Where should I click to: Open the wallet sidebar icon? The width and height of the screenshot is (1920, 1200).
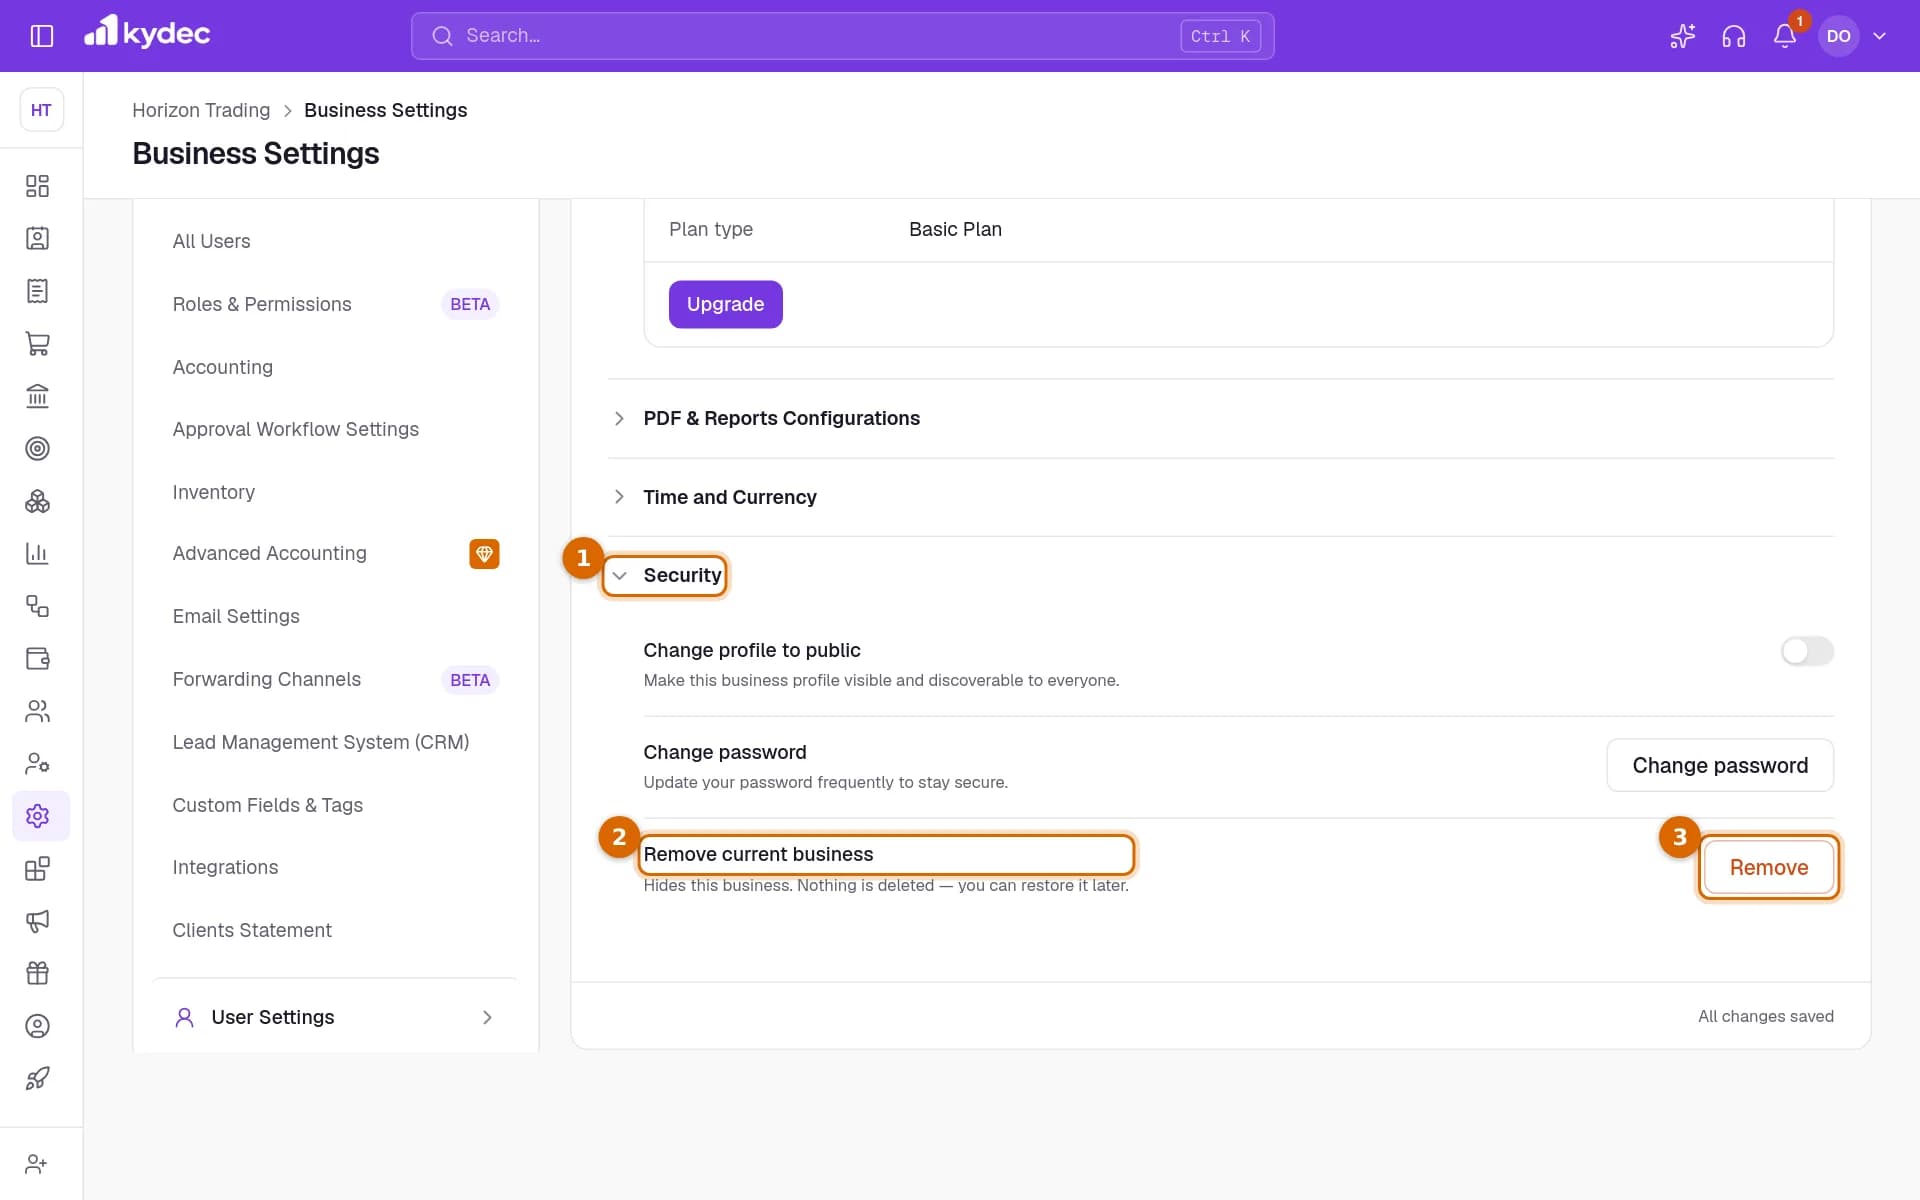[37, 658]
